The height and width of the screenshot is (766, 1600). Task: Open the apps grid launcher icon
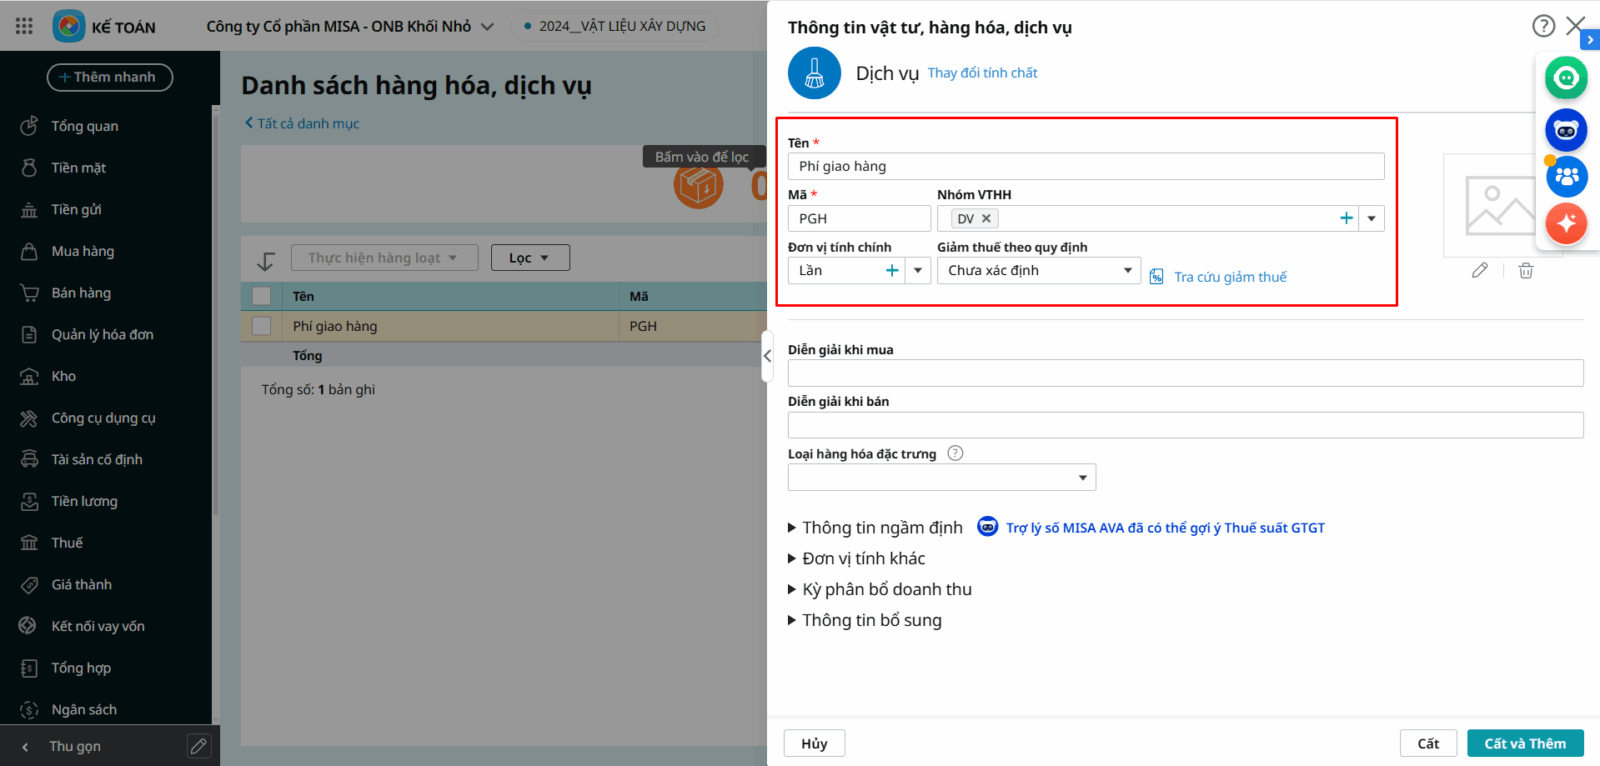(24, 26)
